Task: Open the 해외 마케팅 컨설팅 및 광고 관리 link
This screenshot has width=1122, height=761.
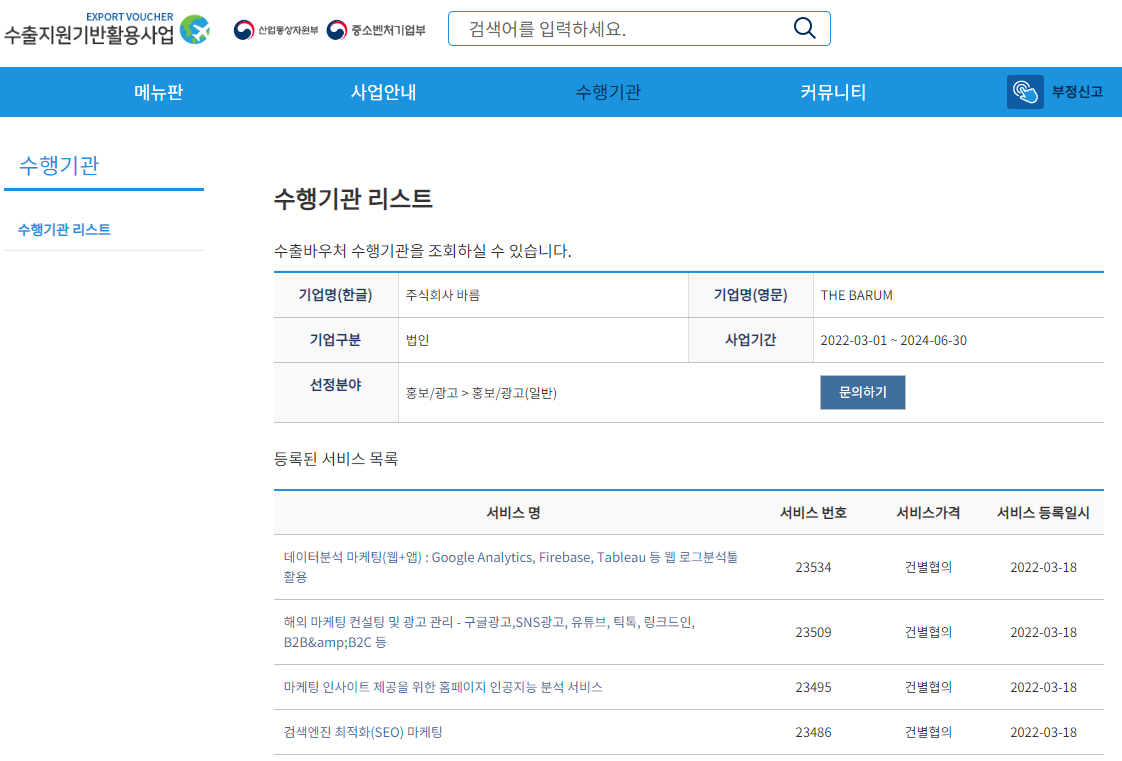Action: coord(489,632)
